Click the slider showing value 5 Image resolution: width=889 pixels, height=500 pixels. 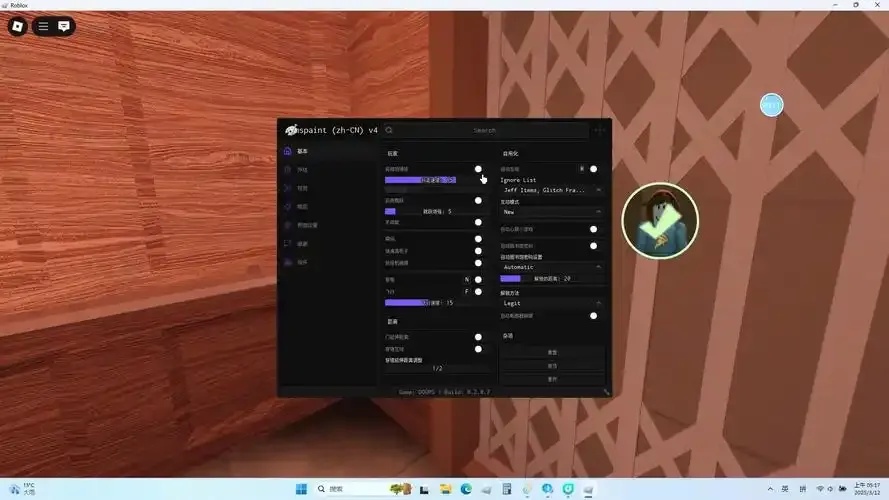437,211
